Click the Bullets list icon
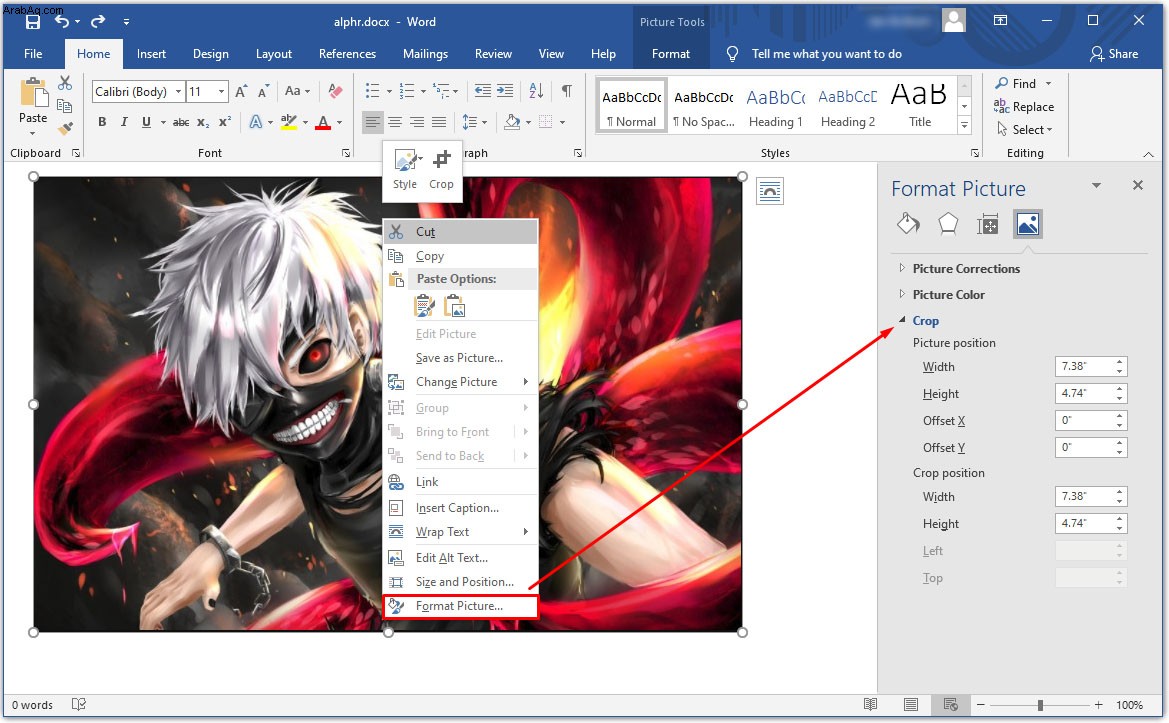 tap(373, 91)
